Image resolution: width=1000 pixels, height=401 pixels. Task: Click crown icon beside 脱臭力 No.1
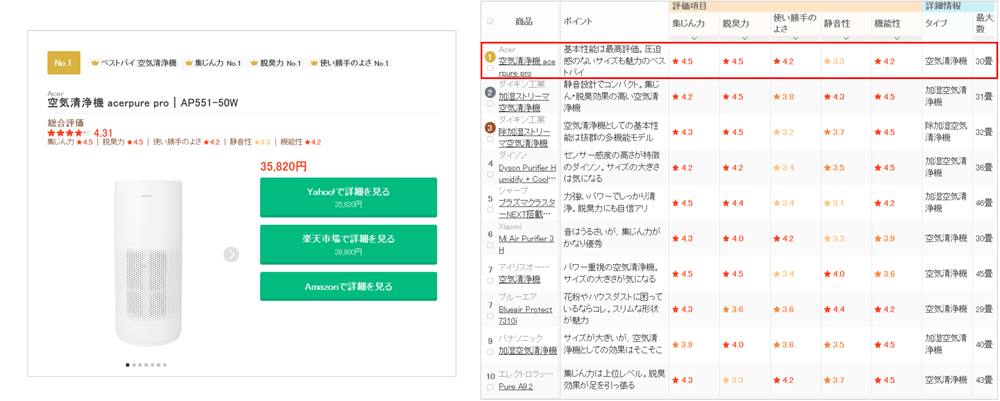pyautogui.click(x=254, y=63)
